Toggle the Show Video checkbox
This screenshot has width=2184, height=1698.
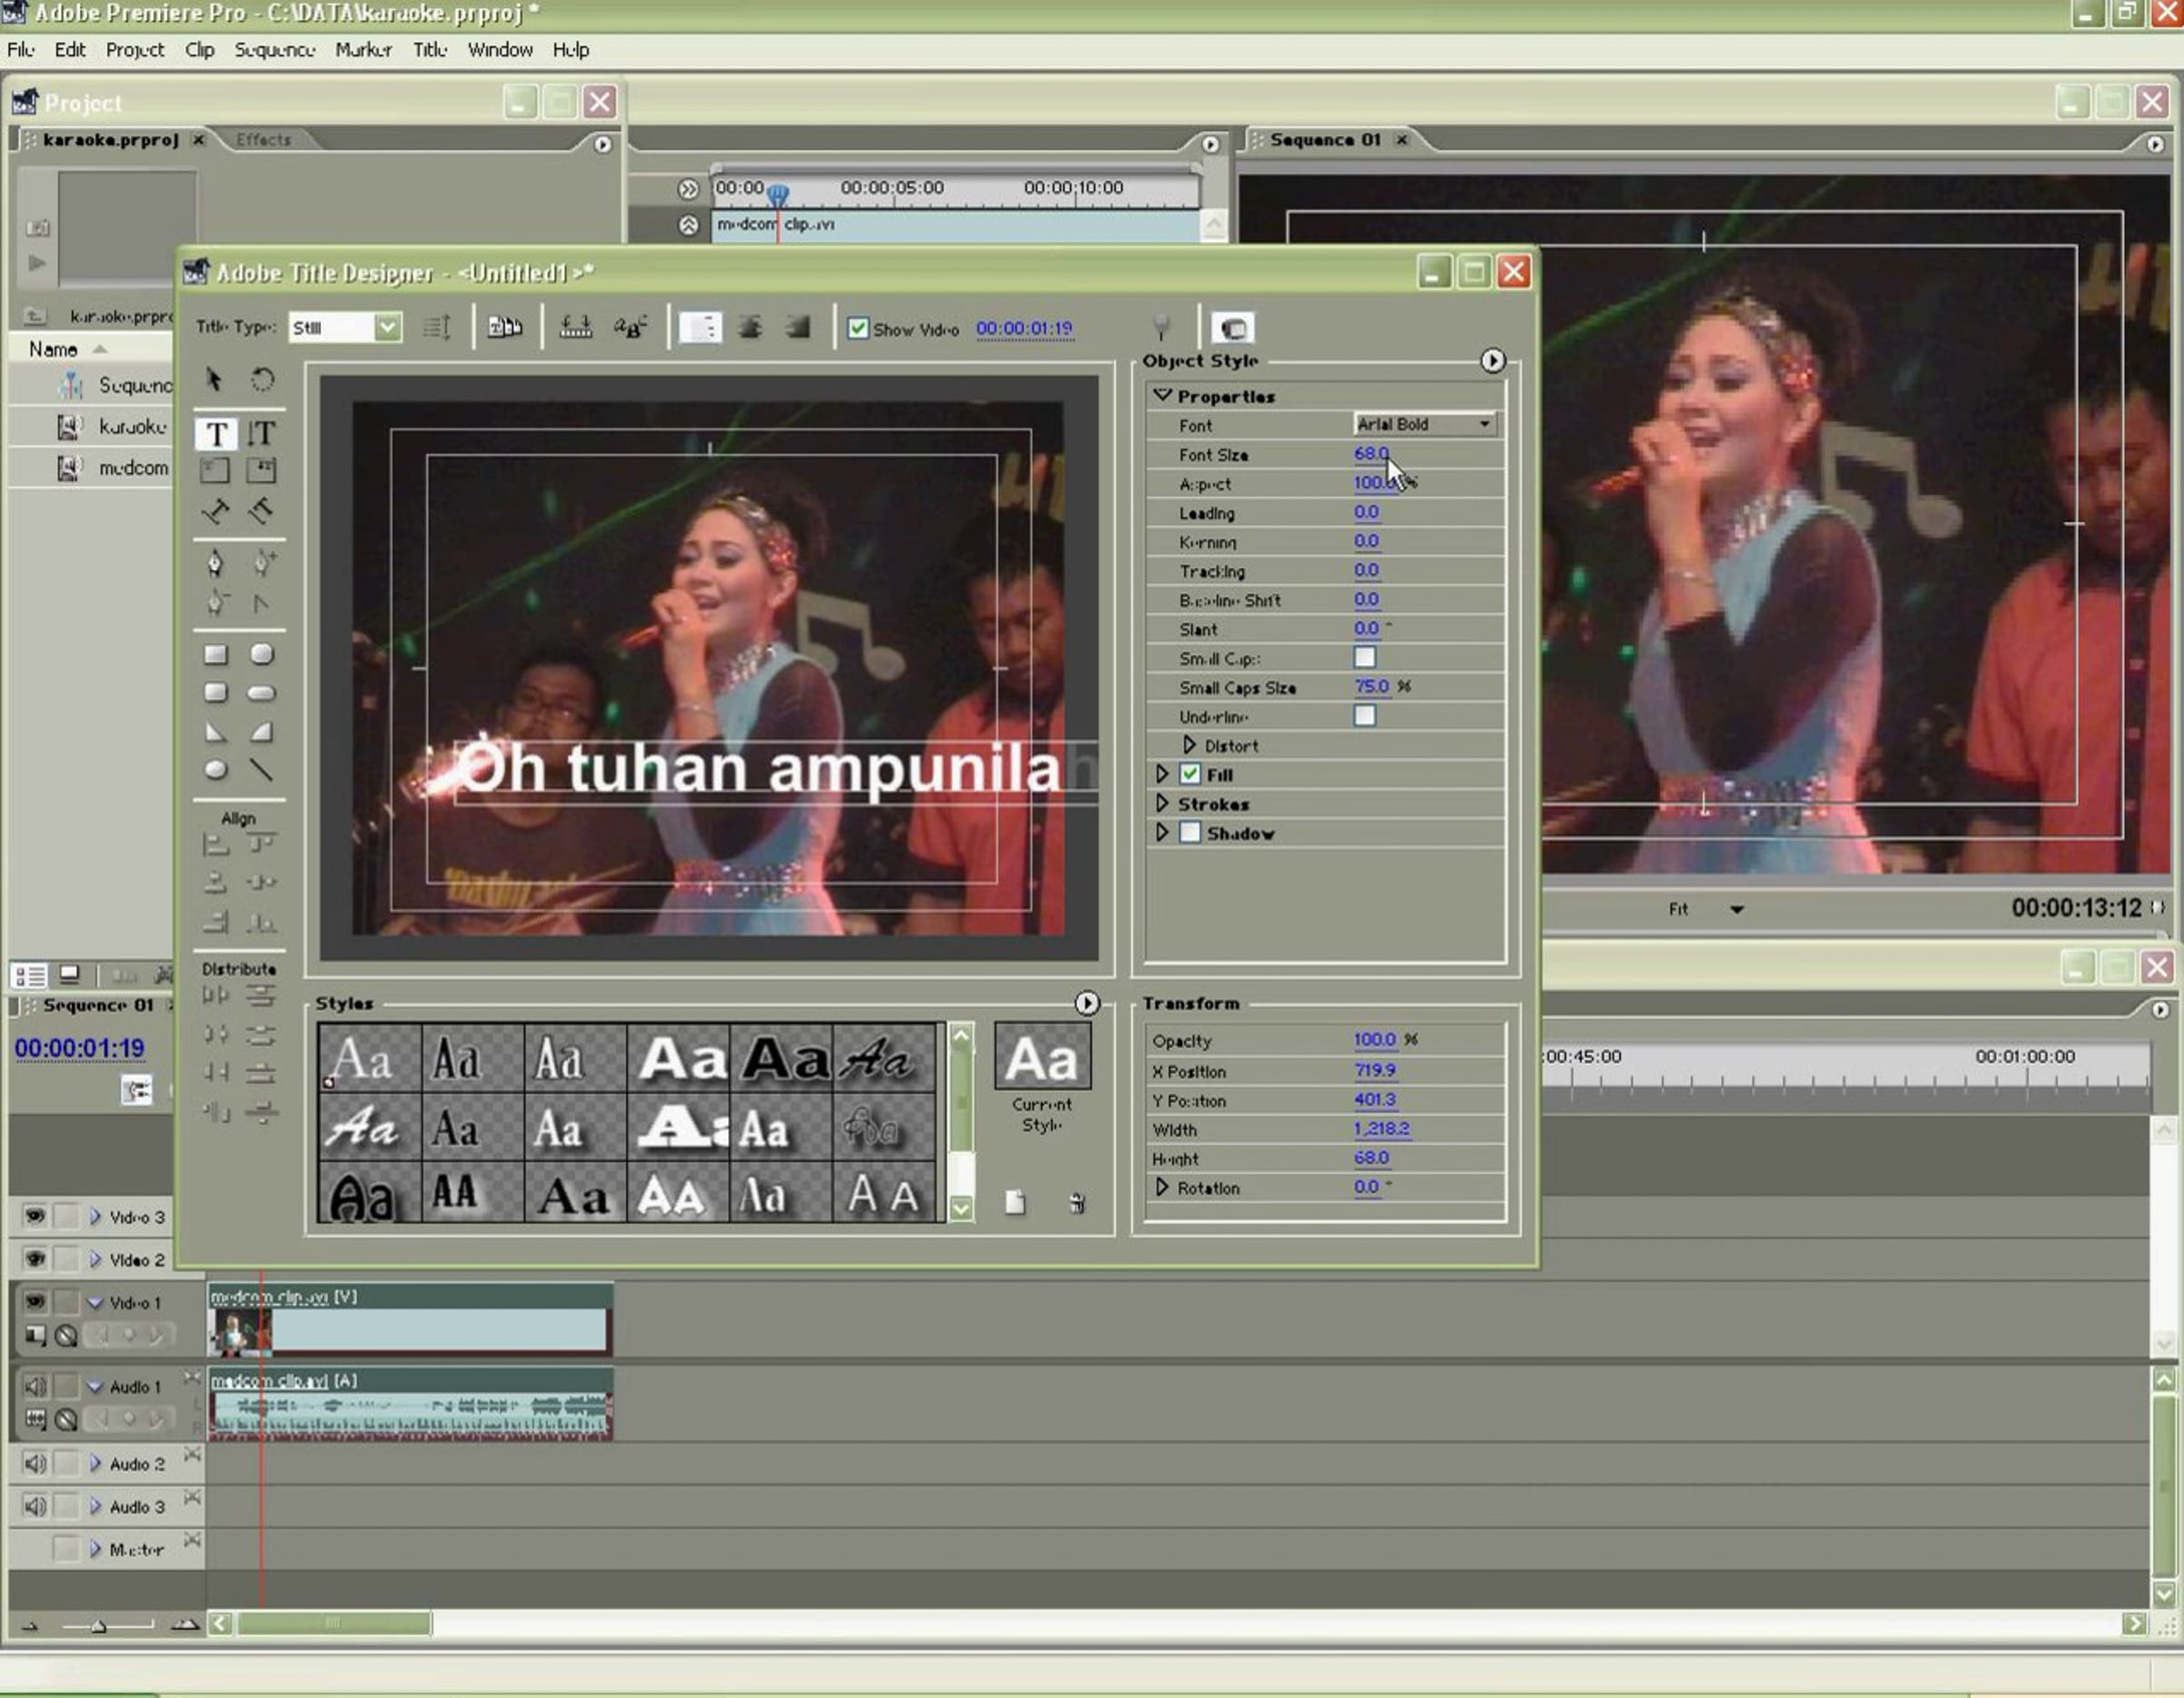point(858,328)
